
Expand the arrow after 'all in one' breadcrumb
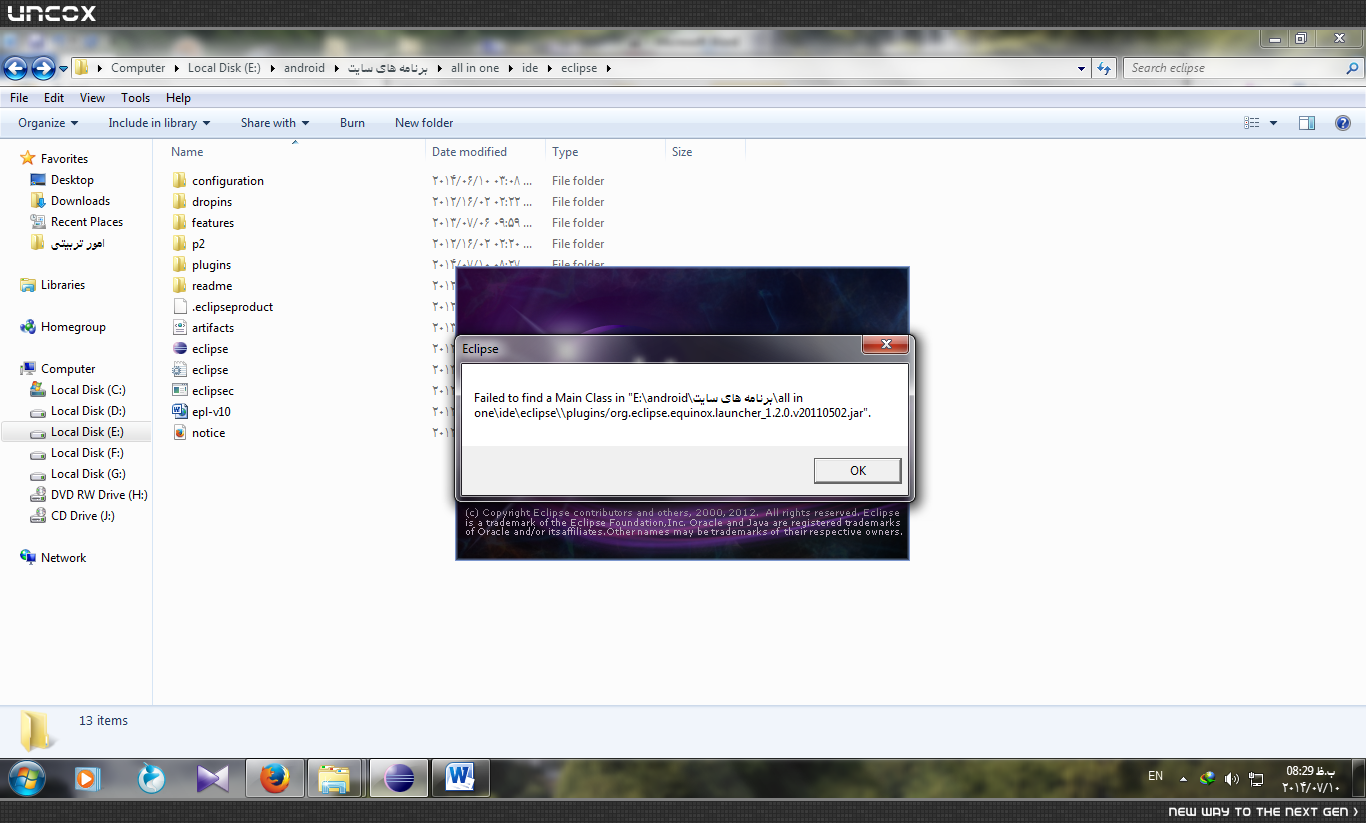coord(511,68)
